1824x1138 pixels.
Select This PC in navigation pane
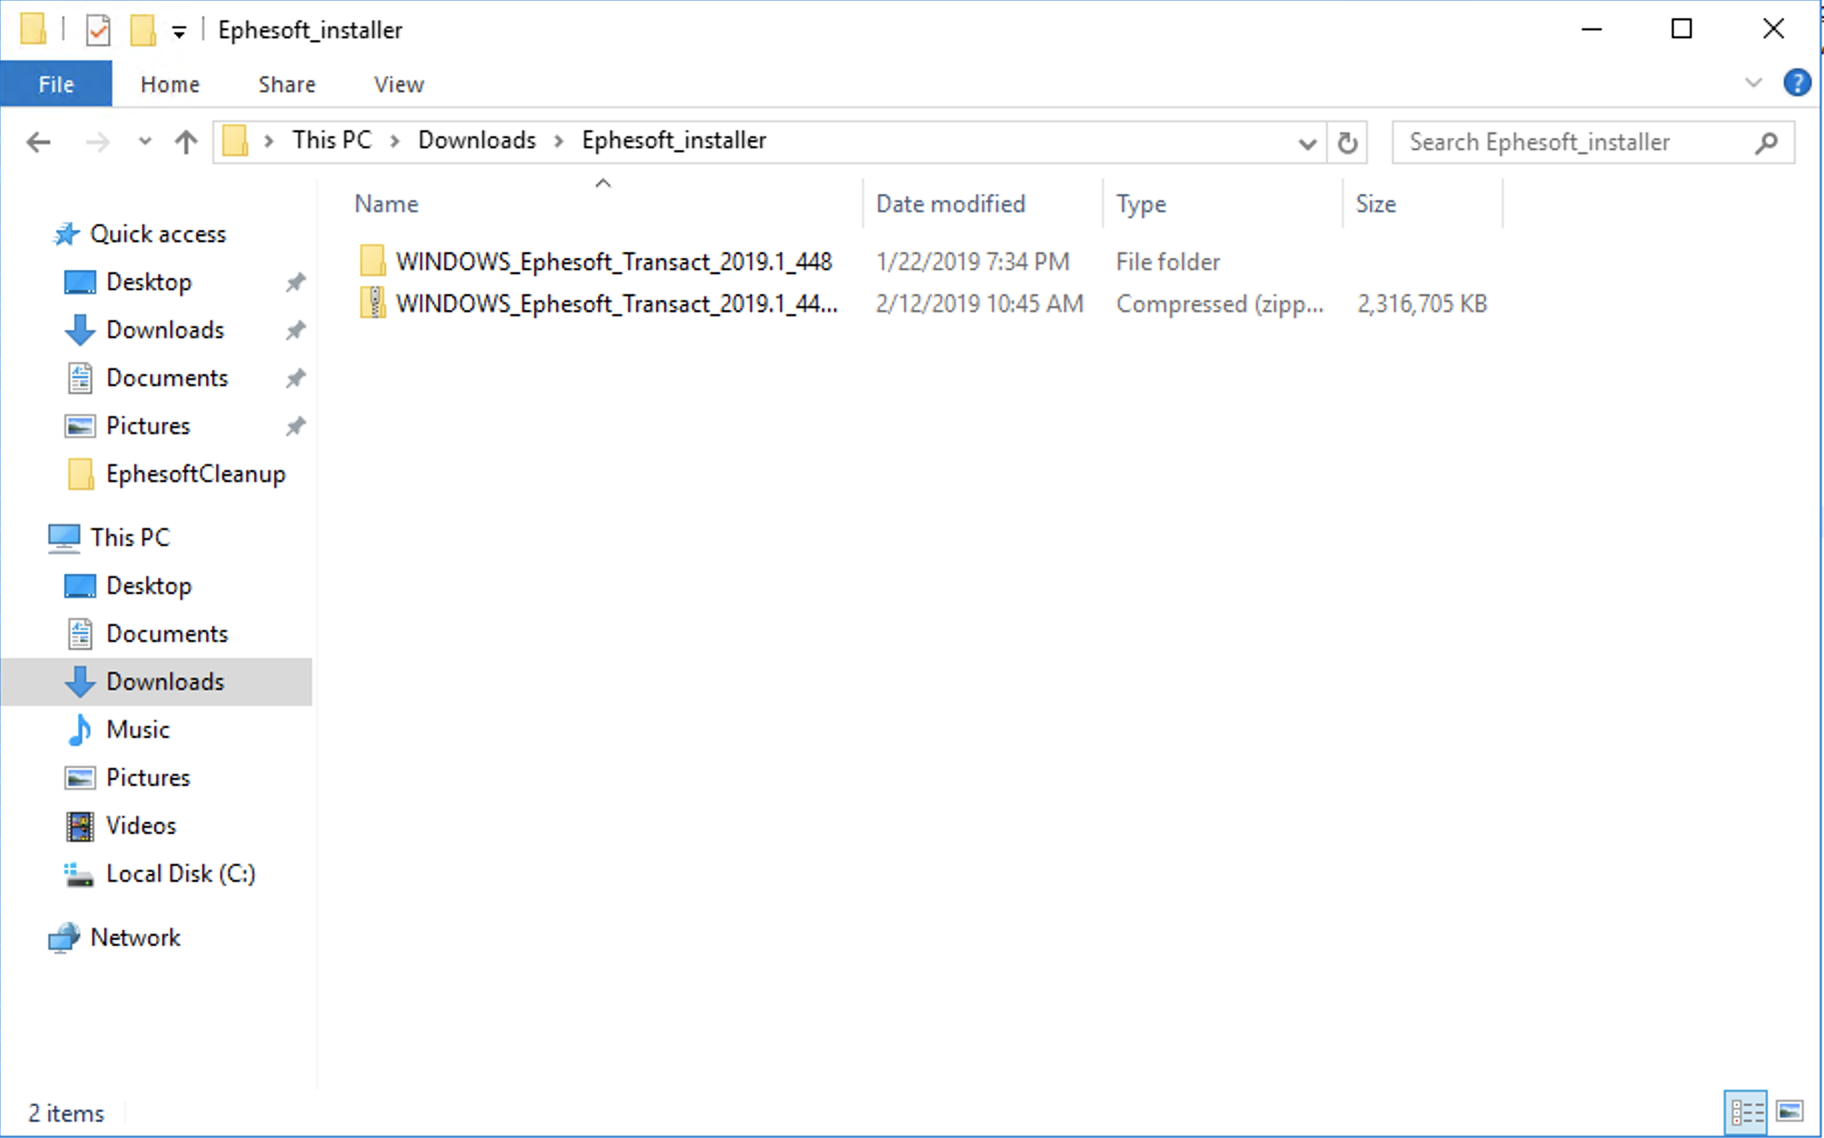pos(130,538)
